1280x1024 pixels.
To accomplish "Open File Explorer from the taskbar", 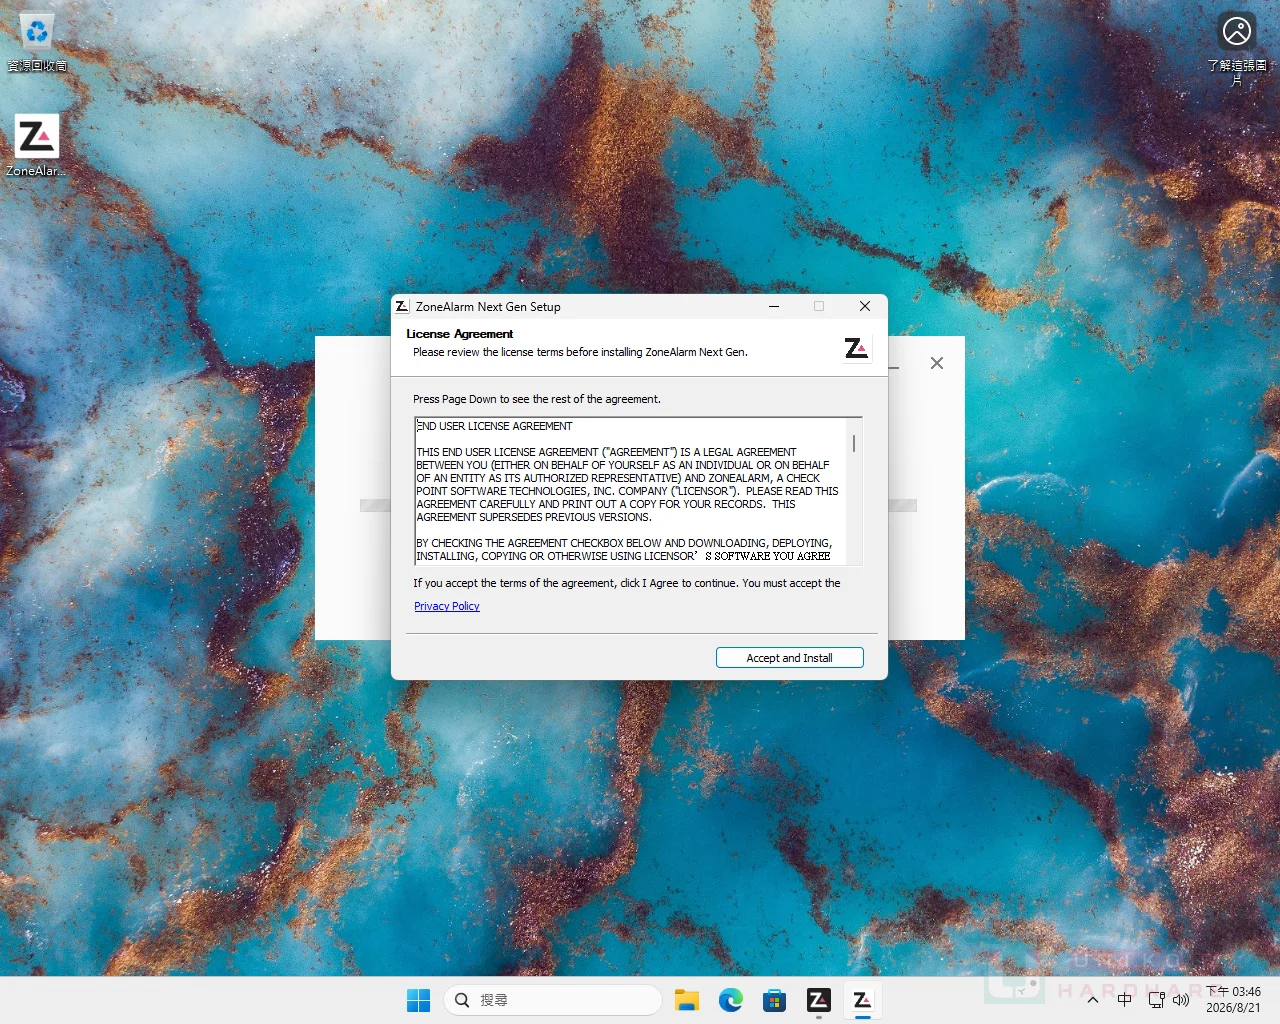I will pyautogui.click(x=687, y=1000).
